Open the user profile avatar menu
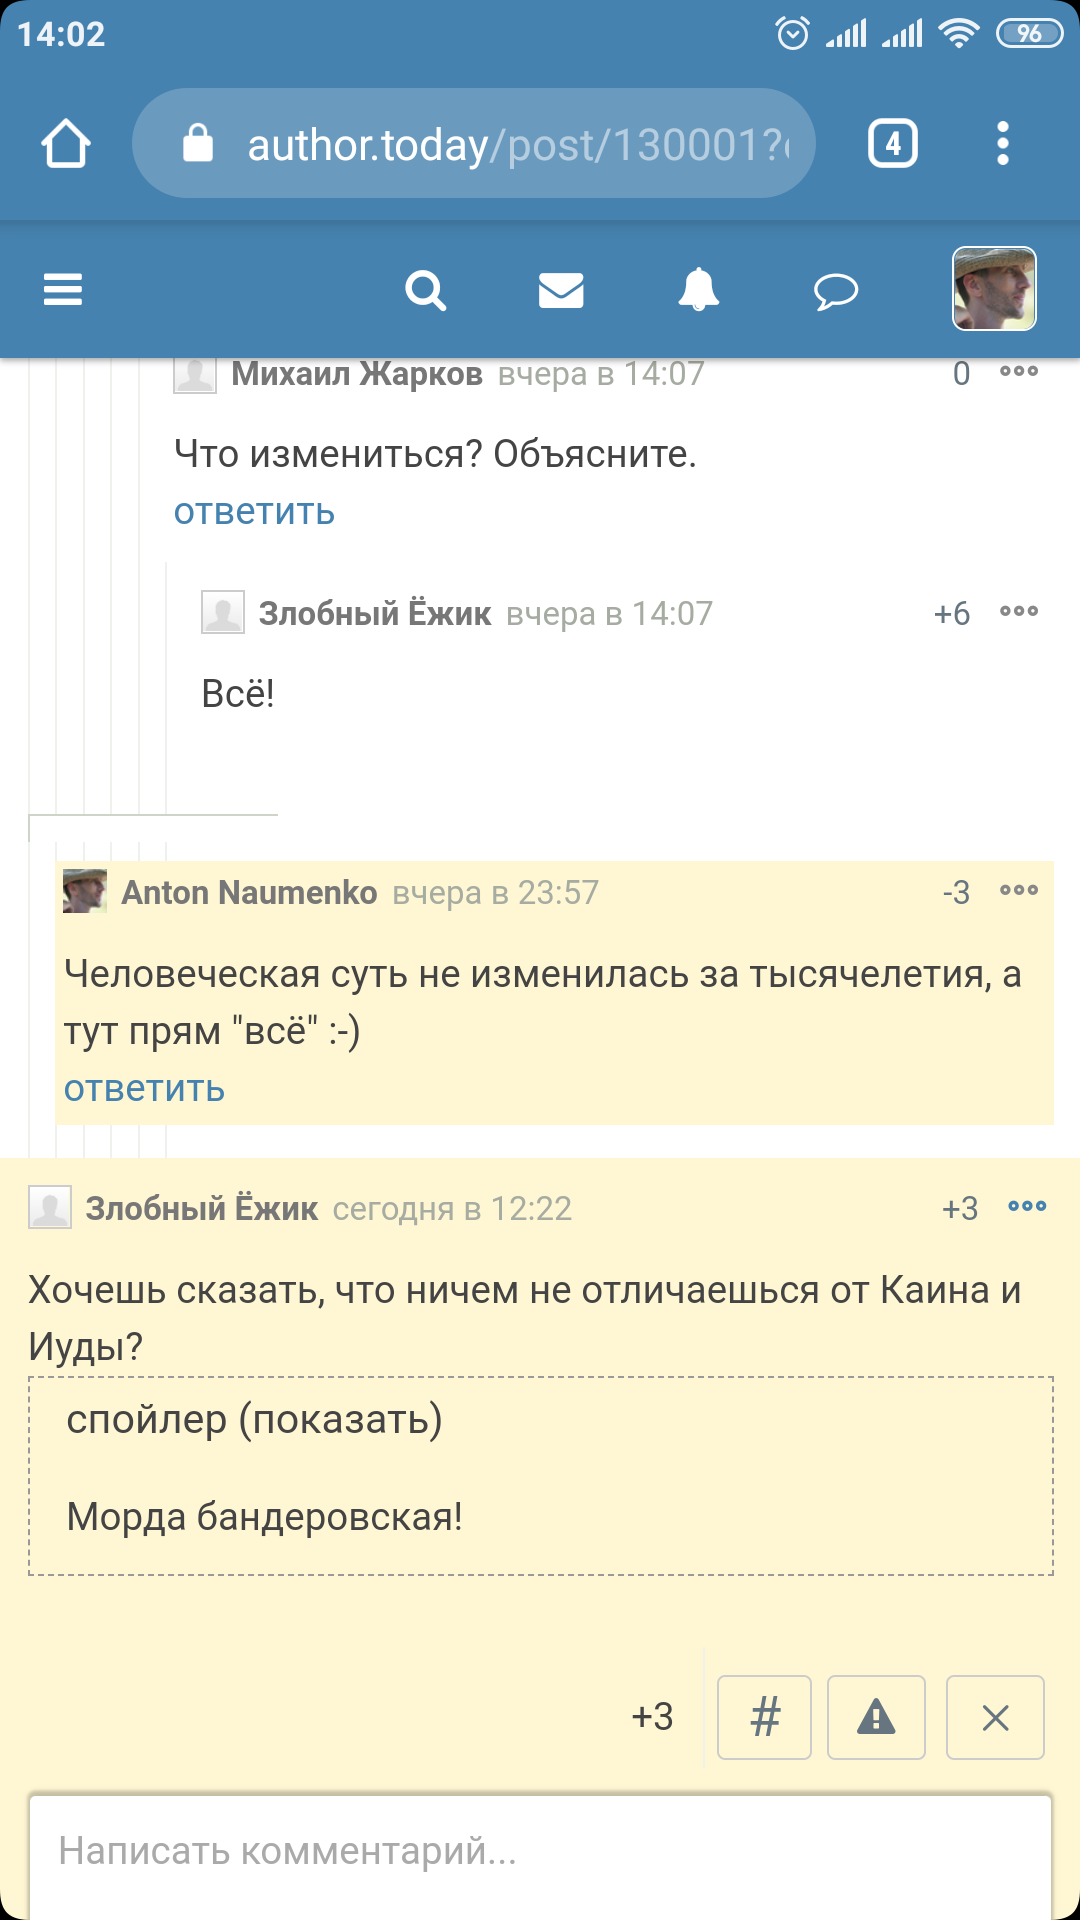This screenshot has height=1920, width=1080. coord(994,289)
